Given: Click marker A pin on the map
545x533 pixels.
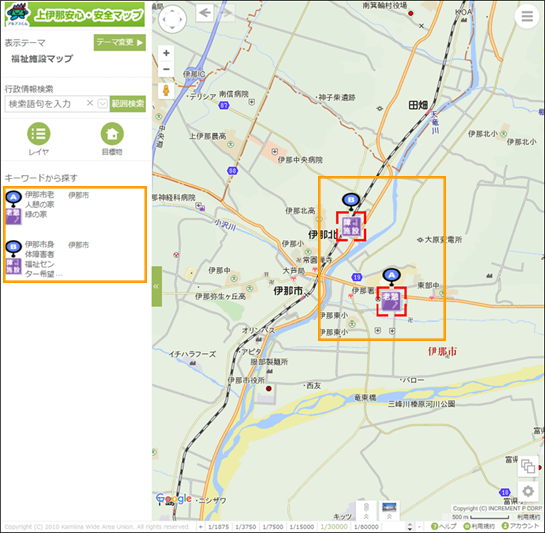Looking at the screenshot, I should (x=392, y=276).
